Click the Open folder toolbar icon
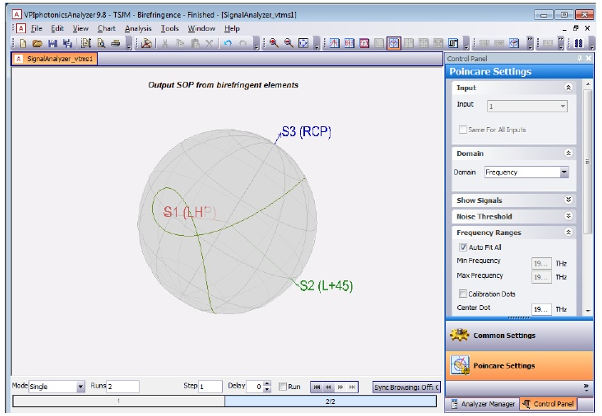The width and height of the screenshot is (602, 416). coord(37,43)
